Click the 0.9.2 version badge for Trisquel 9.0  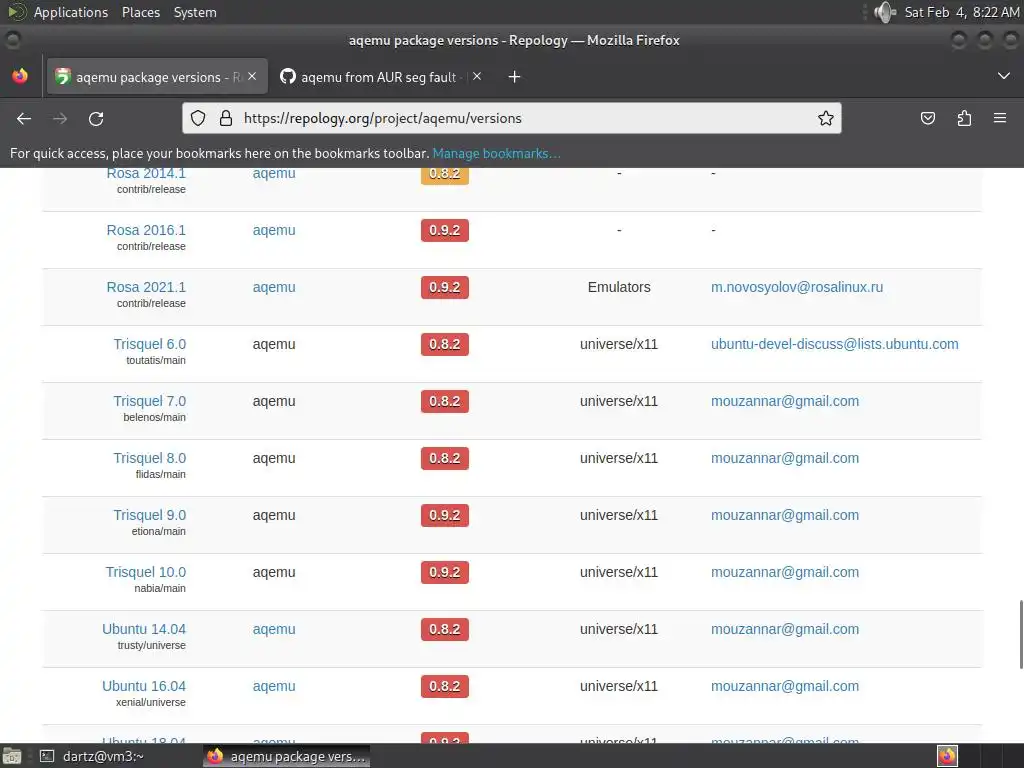445,515
